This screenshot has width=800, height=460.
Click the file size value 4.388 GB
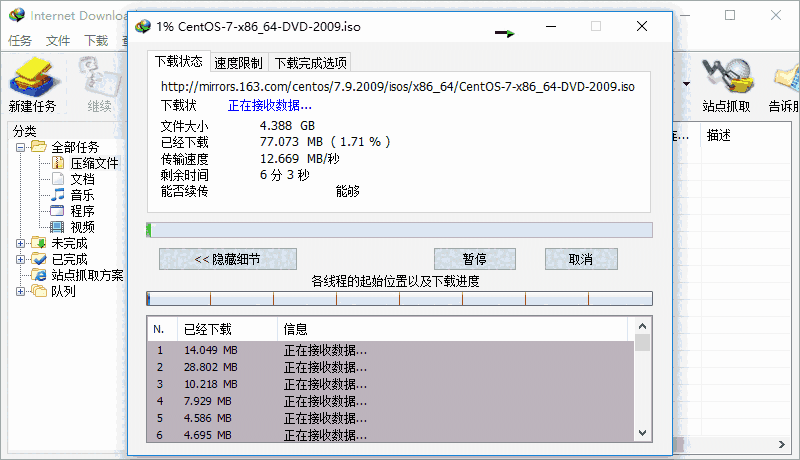287,125
